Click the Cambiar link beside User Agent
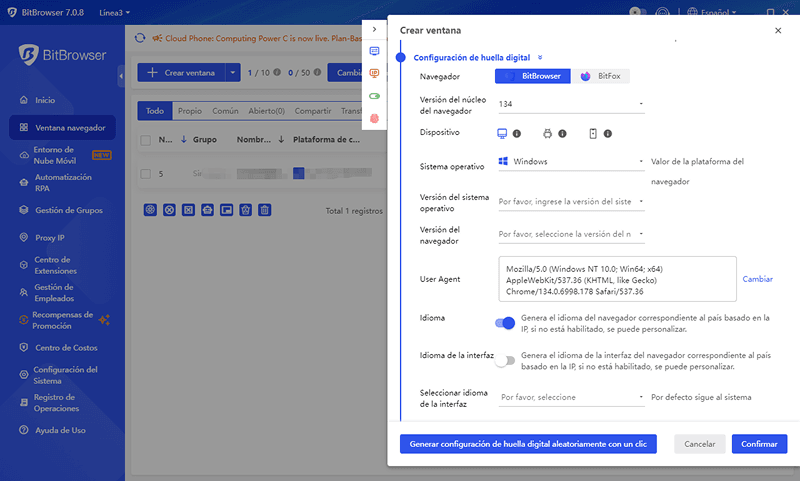 pyautogui.click(x=757, y=279)
